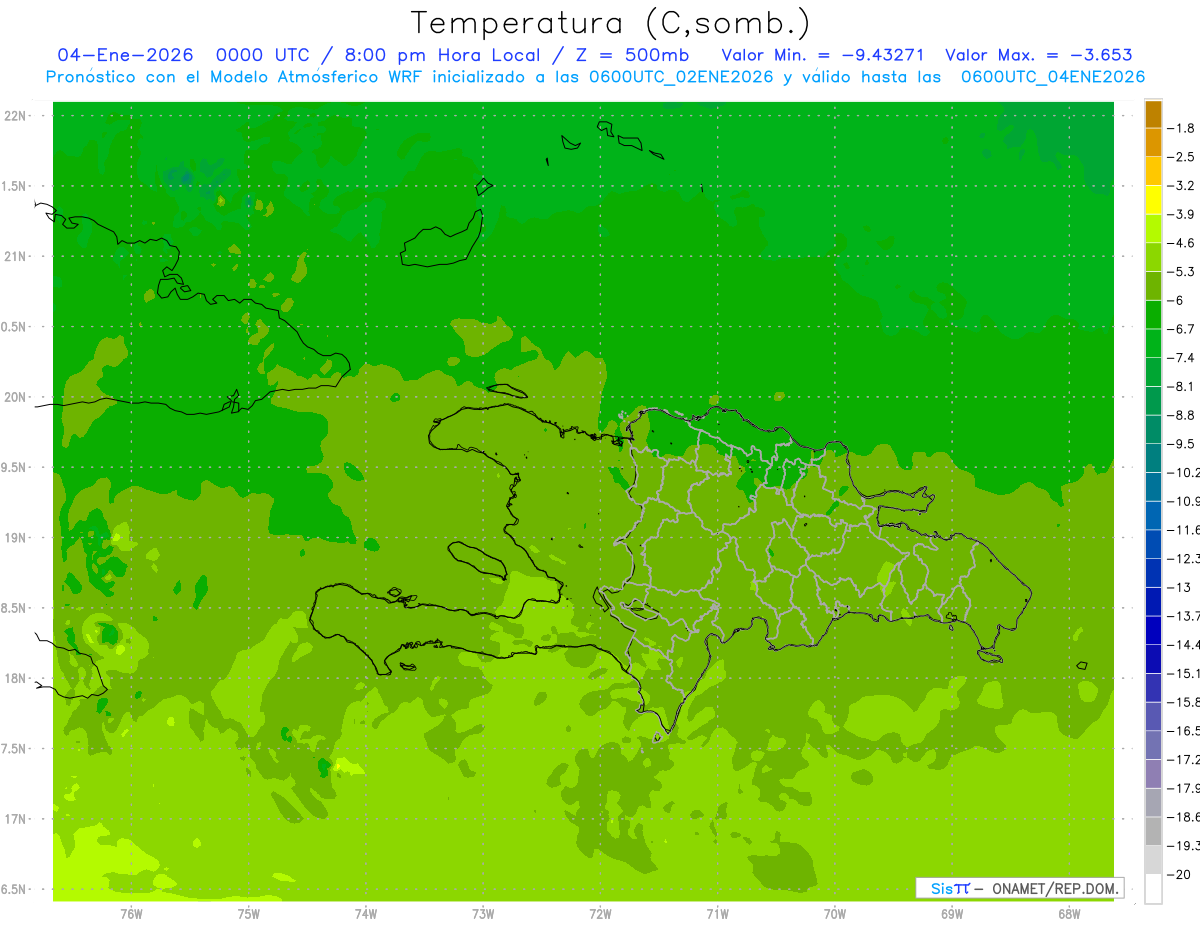Choose the amber swatch between -2.5 and -3.2
This screenshot has height=927, width=1200.
click(1153, 171)
